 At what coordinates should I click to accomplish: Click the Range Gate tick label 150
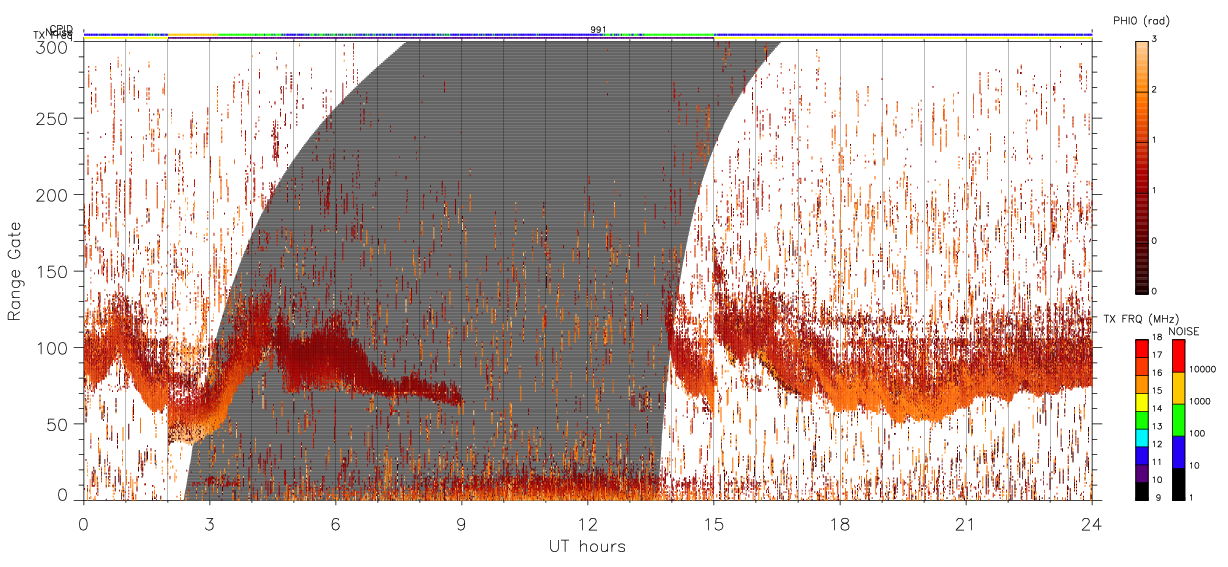tap(53, 271)
